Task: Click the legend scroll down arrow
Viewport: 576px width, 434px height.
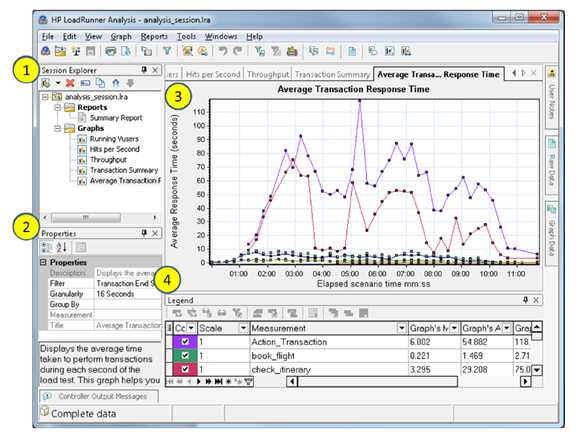Action: 537,369
